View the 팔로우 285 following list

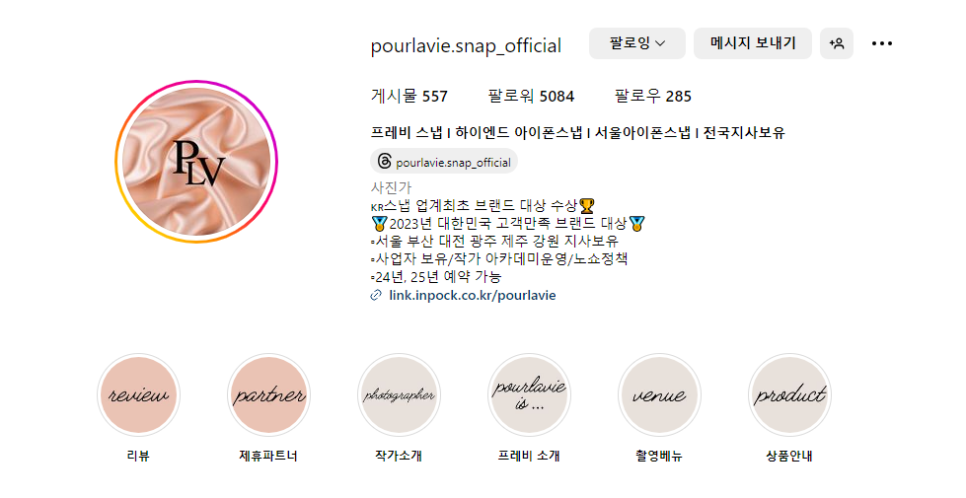(653, 96)
